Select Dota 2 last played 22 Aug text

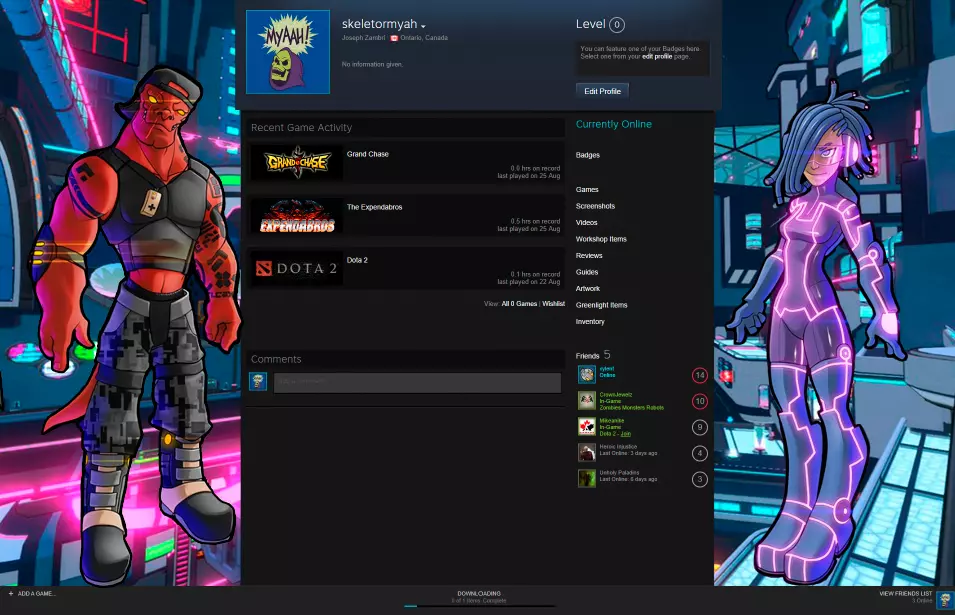529,282
